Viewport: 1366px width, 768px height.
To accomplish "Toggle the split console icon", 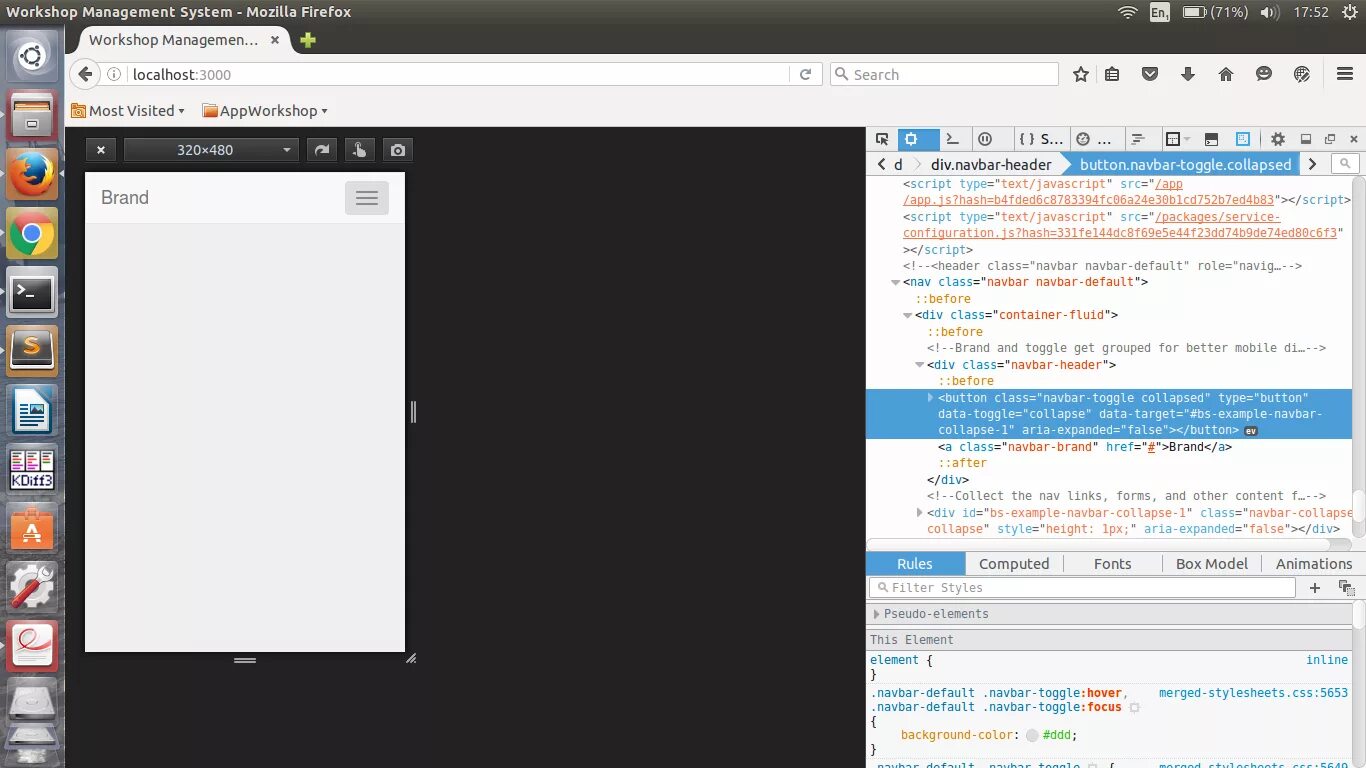I will (x=1211, y=139).
